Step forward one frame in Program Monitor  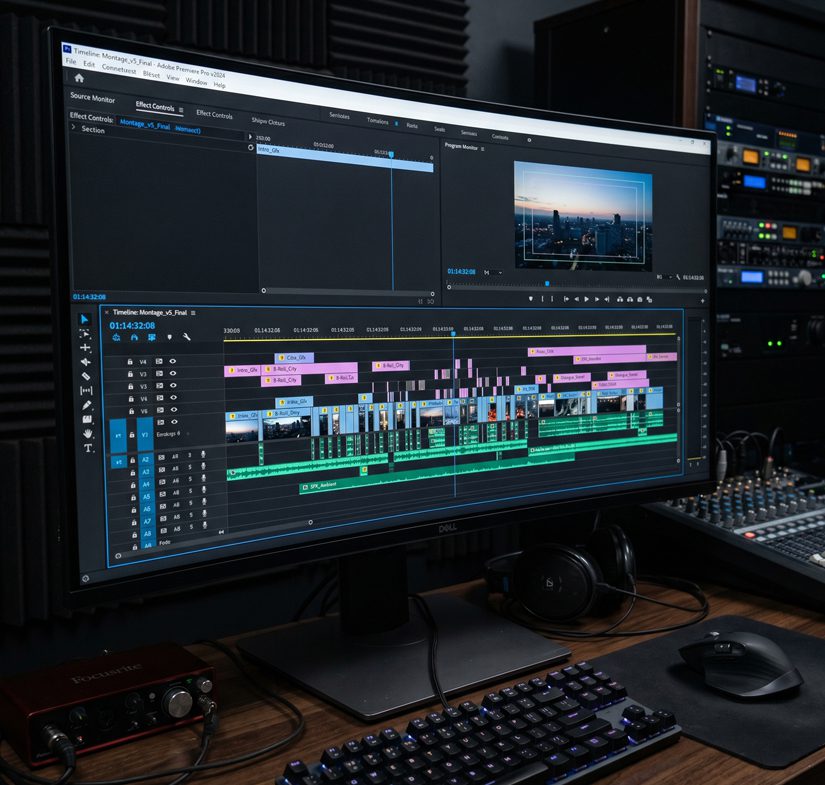597,299
